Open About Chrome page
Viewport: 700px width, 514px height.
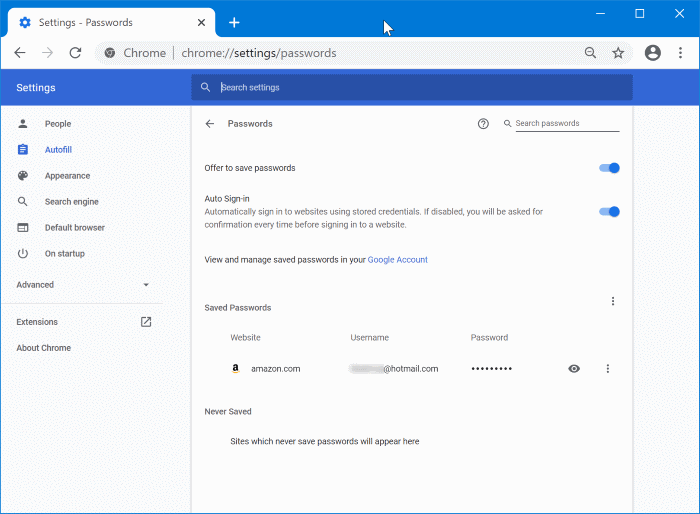pyautogui.click(x=43, y=348)
